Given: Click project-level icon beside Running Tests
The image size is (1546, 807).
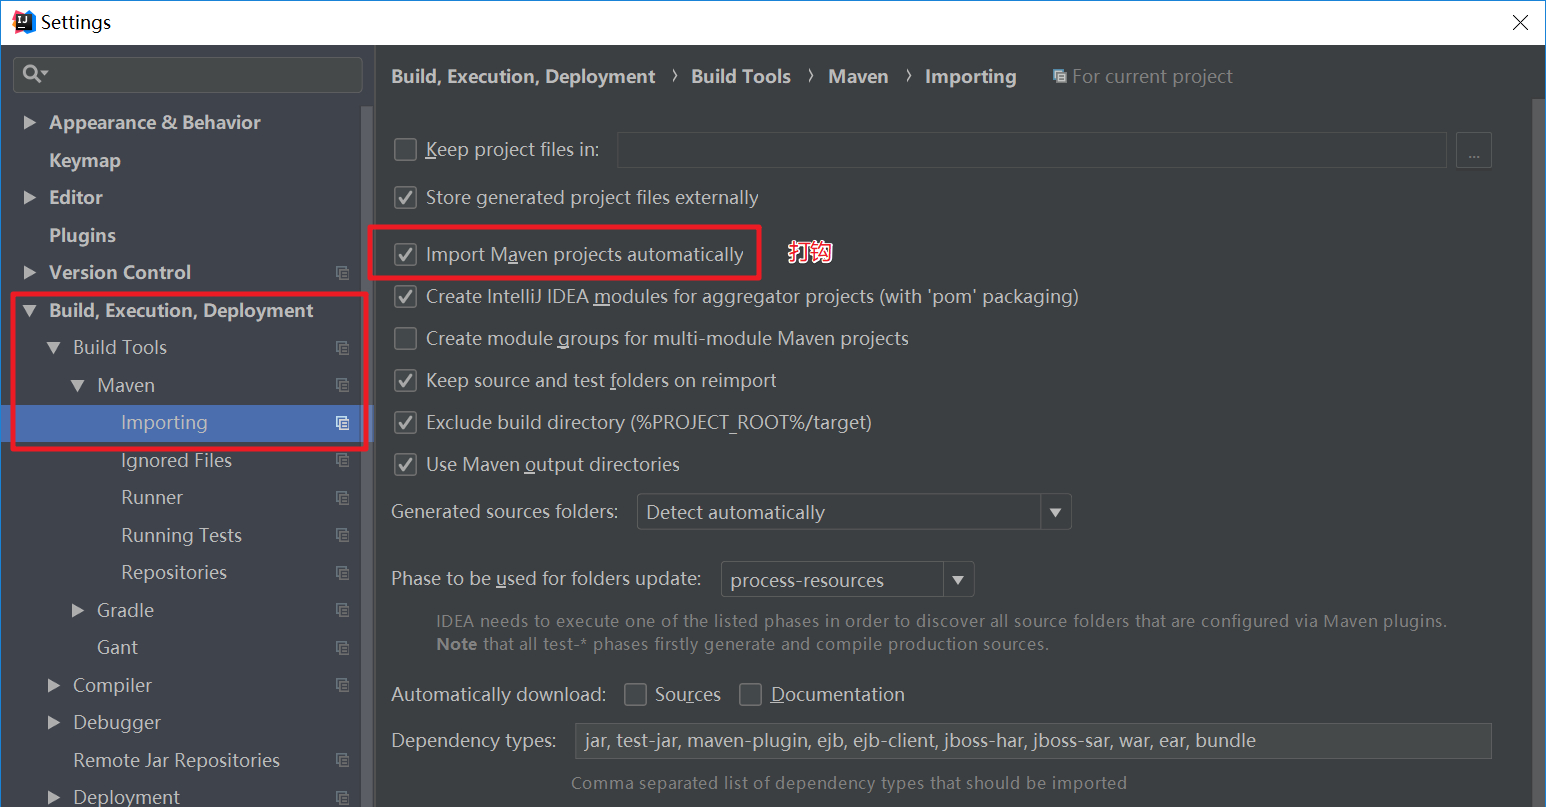Looking at the screenshot, I should (342, 535).
